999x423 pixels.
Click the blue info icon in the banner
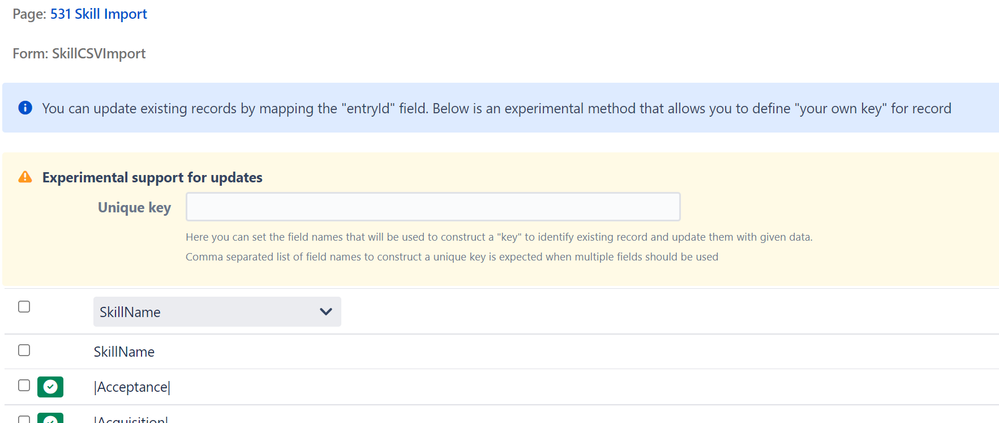(25, 108)
